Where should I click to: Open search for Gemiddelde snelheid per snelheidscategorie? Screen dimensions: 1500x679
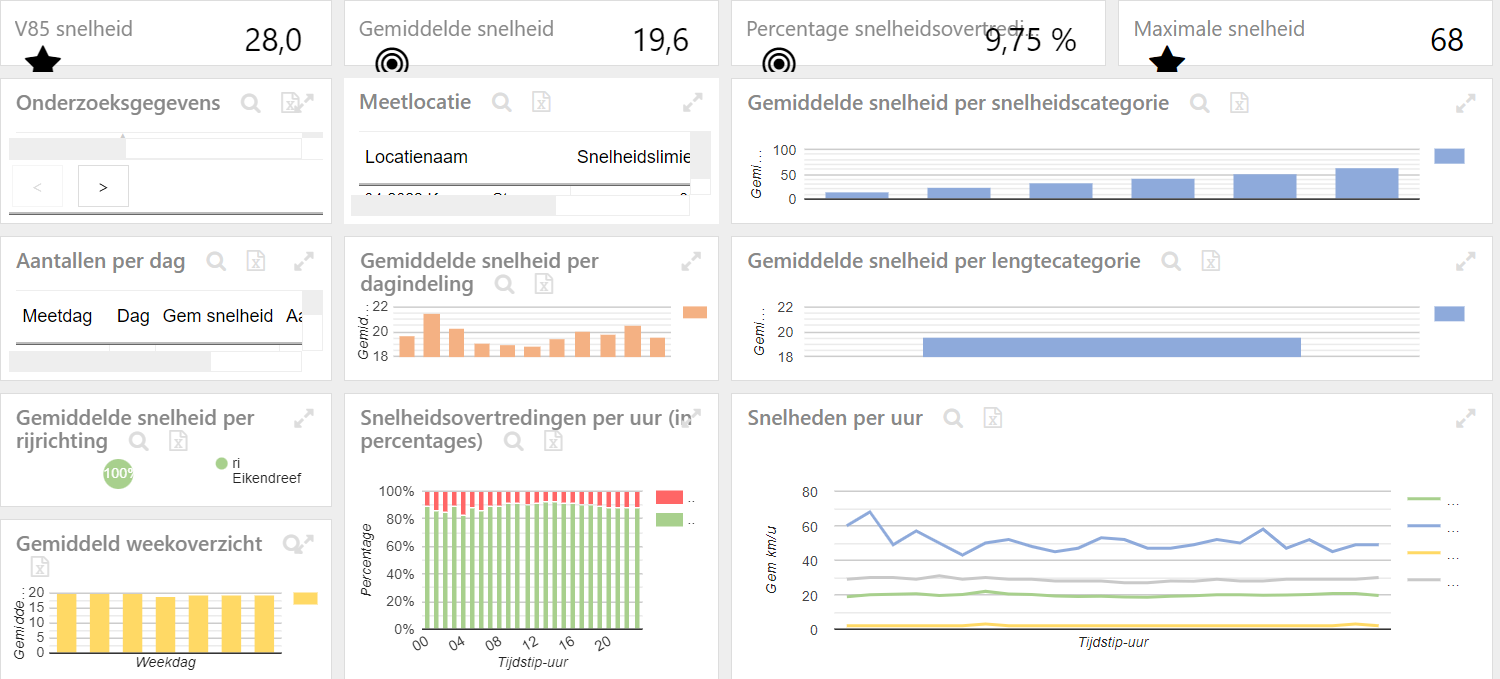1199,102
